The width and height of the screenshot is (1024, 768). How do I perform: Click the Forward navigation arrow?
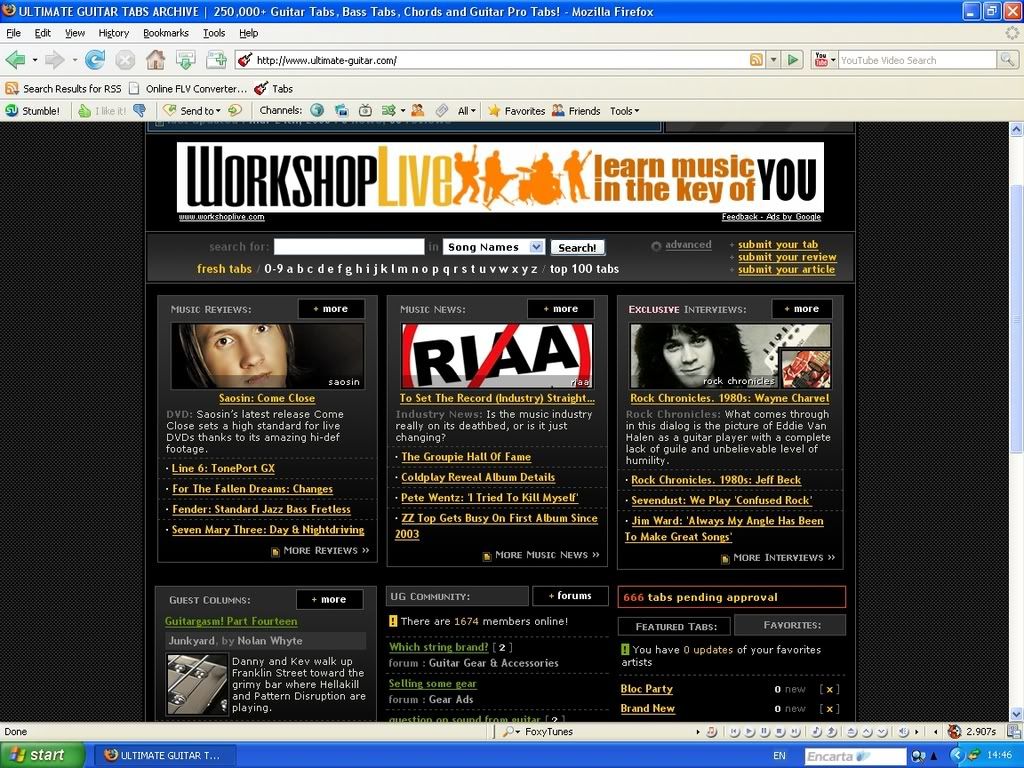tap(54, 60)
